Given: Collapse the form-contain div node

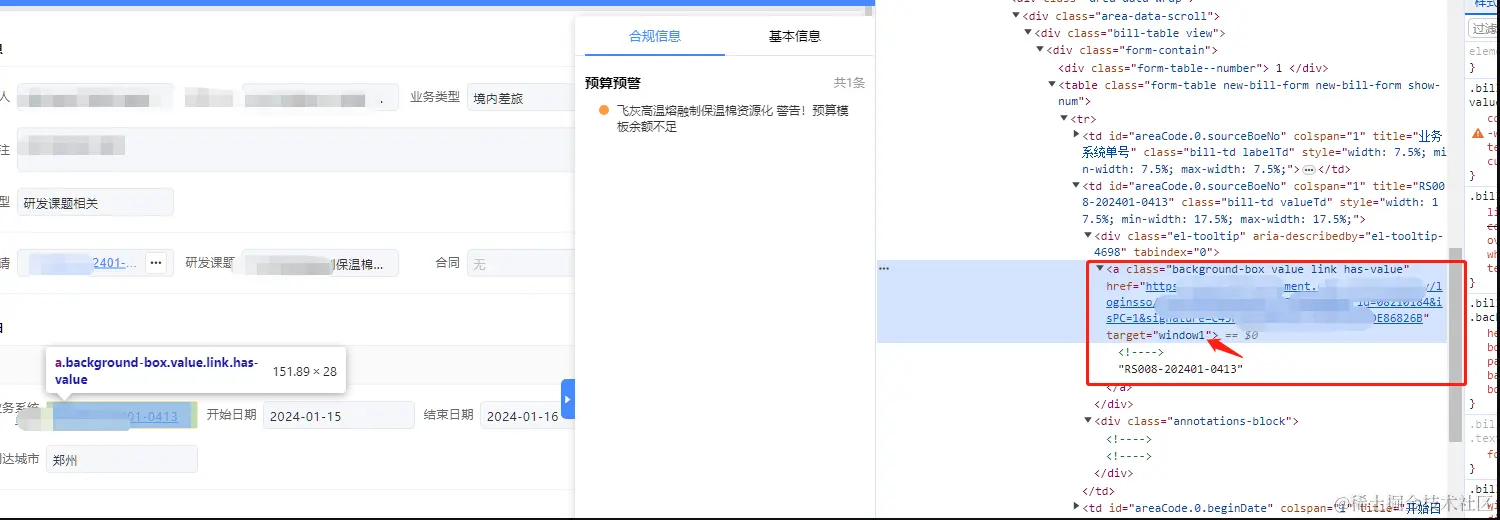Looking at the screenshot, I should tap(1040, 50).
